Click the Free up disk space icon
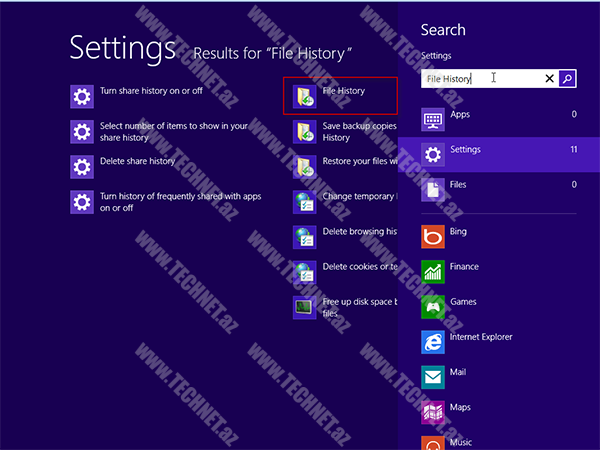The width and height of the screenshot is (600, 450). 304,307
